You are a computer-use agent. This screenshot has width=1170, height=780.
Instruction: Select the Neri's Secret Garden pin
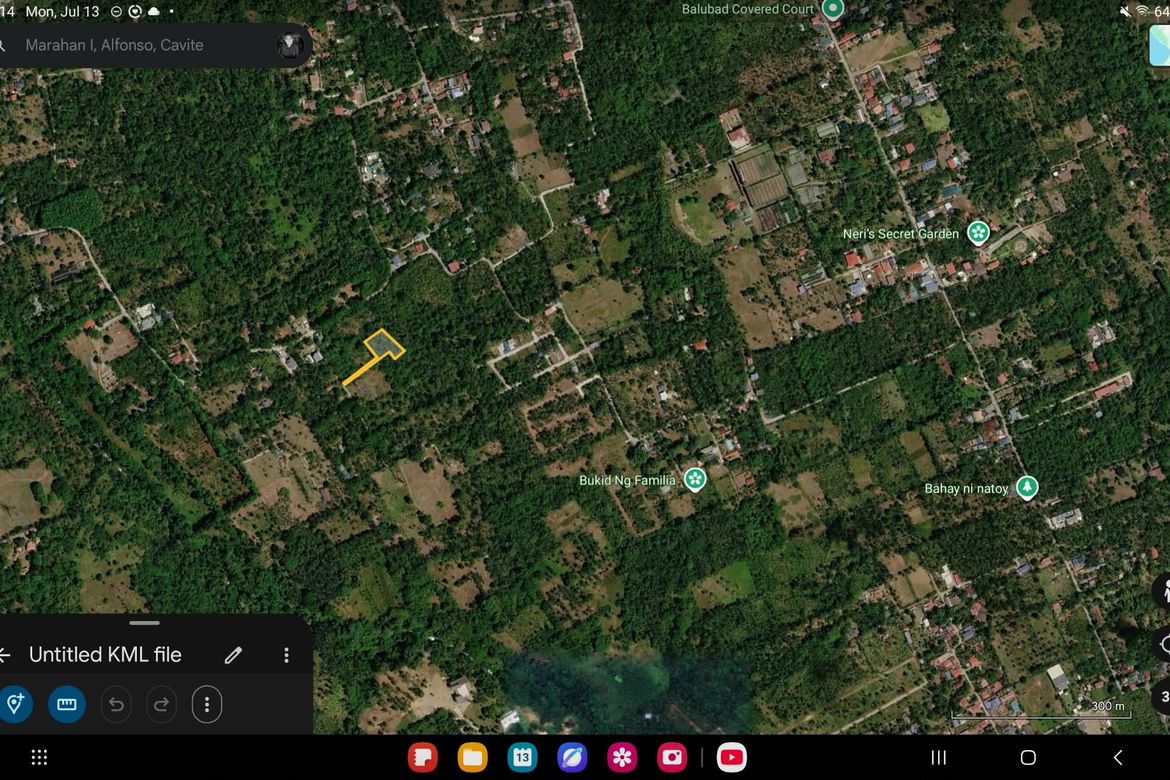[978, 233]
